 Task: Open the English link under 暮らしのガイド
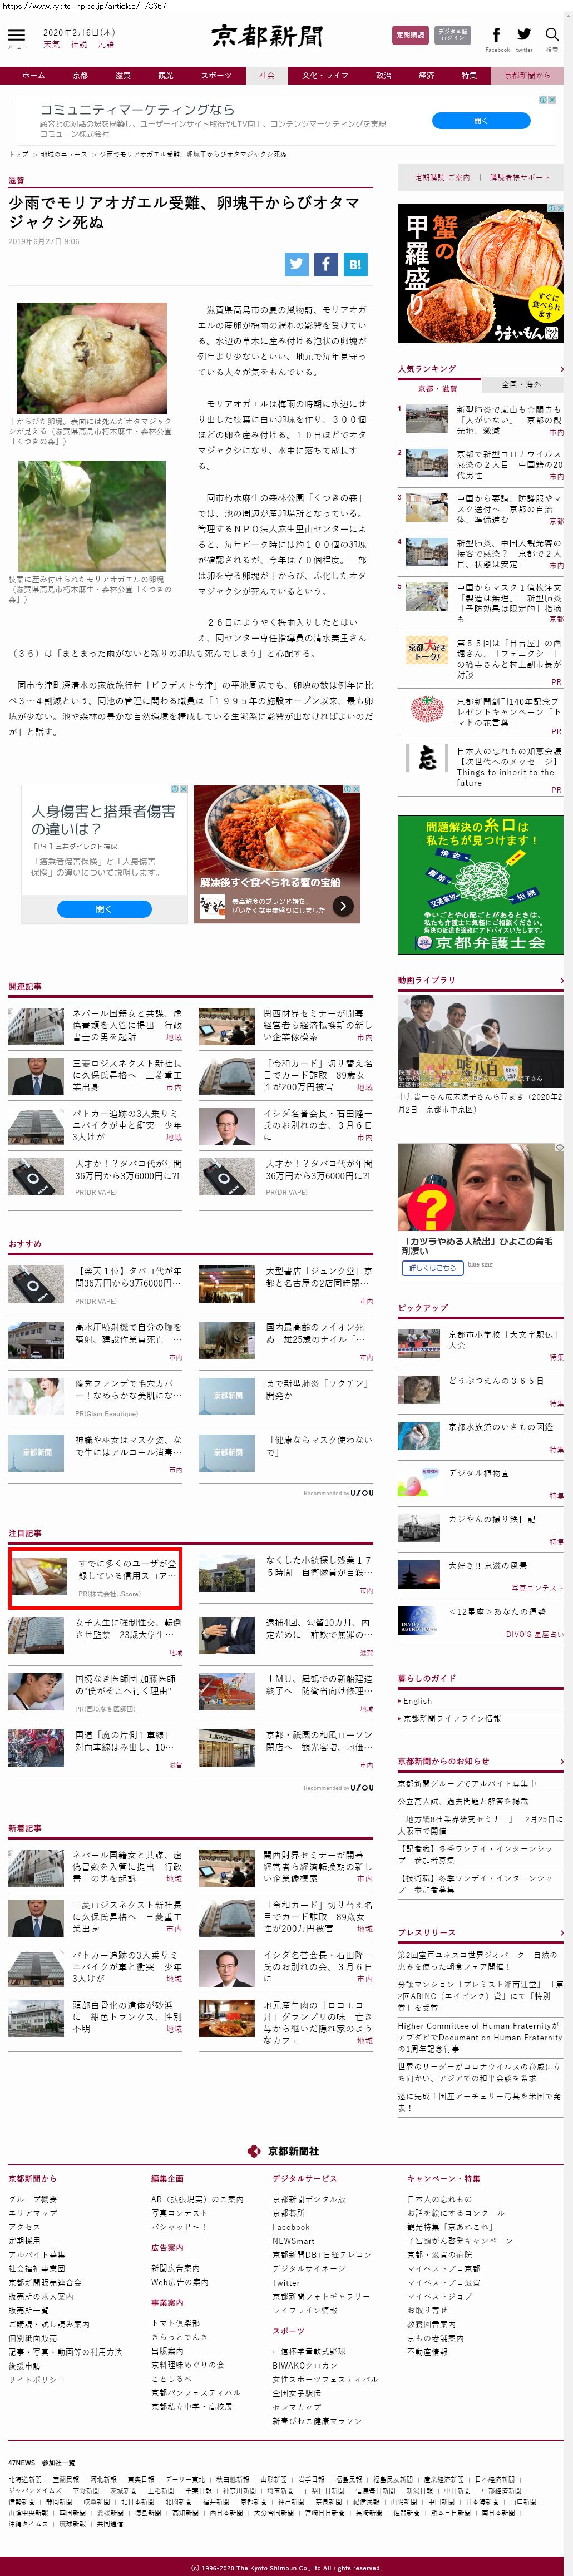[x=417, y=1700]
